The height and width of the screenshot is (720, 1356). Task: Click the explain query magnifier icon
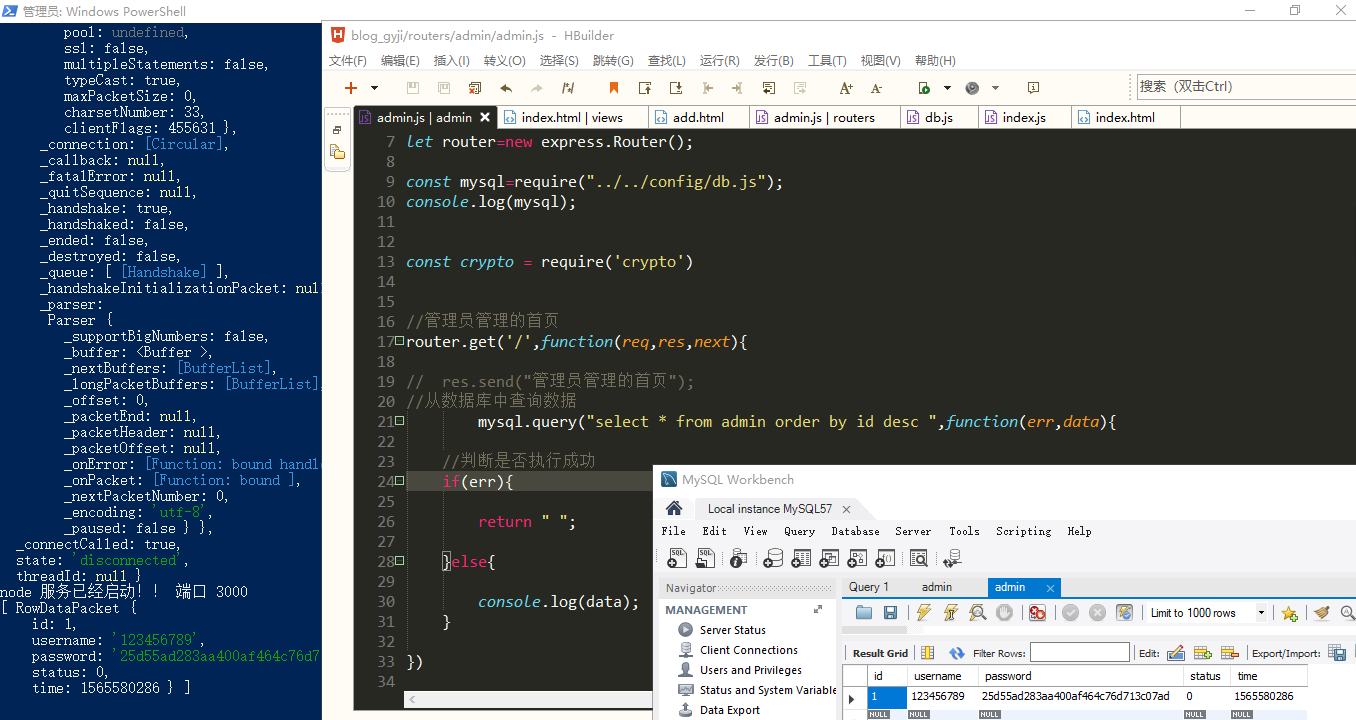pos(978,613)
